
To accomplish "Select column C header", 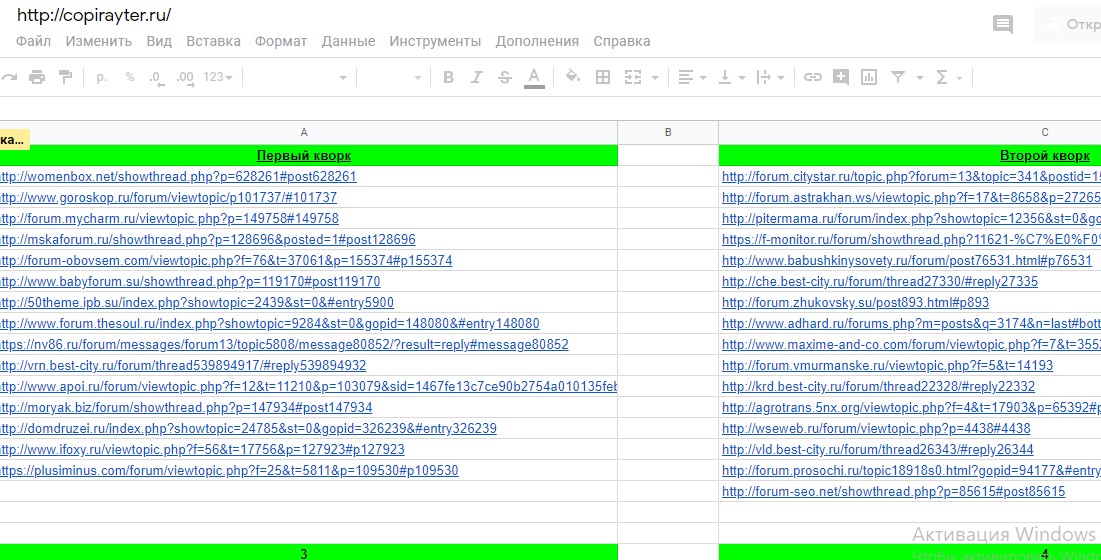I will tap(910, 133).
